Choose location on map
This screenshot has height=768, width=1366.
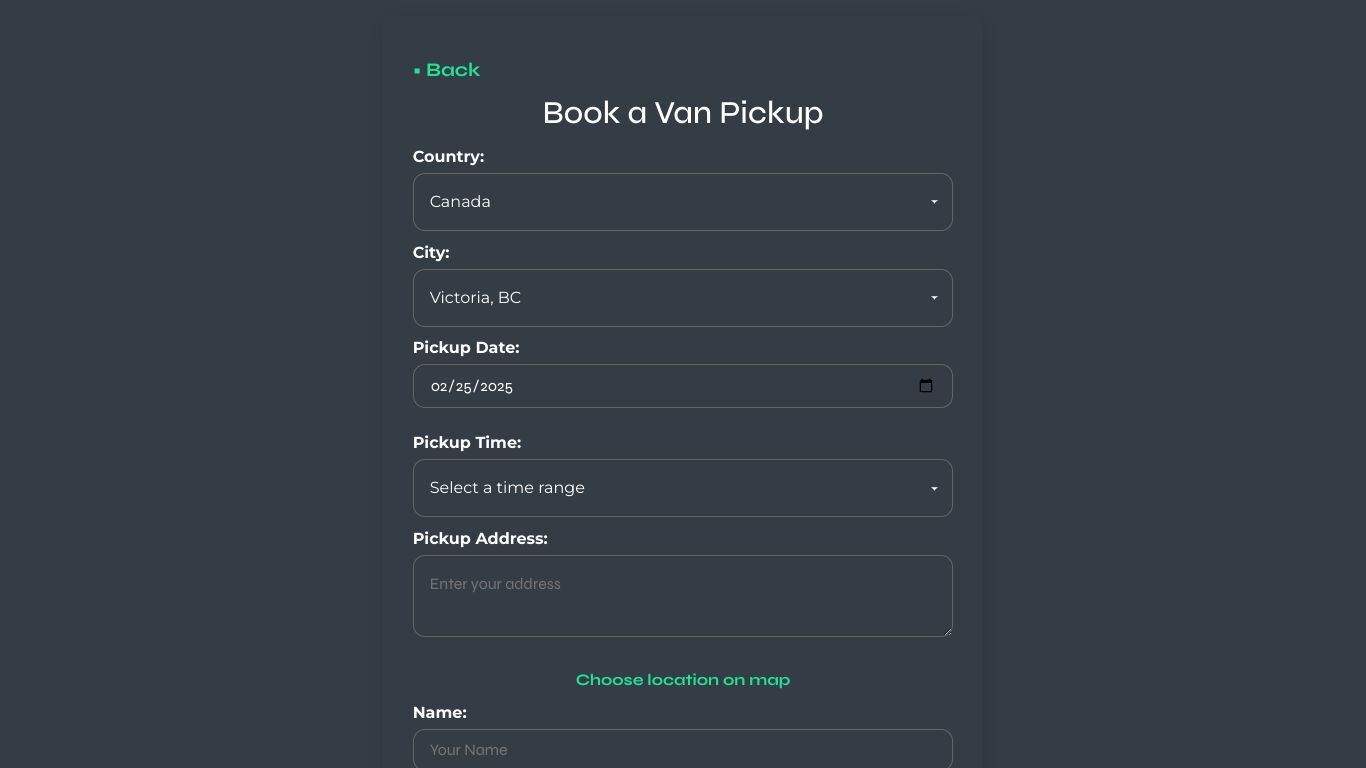(683, 680)
